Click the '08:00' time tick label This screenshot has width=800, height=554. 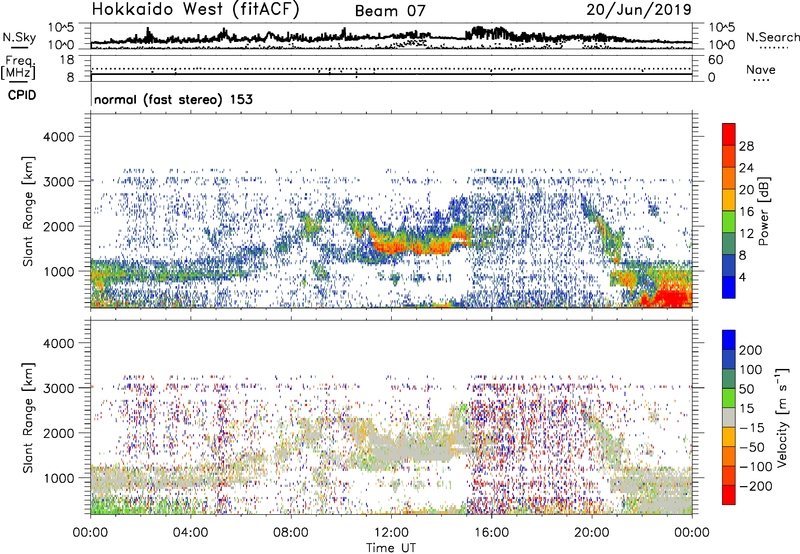[291, 533]
